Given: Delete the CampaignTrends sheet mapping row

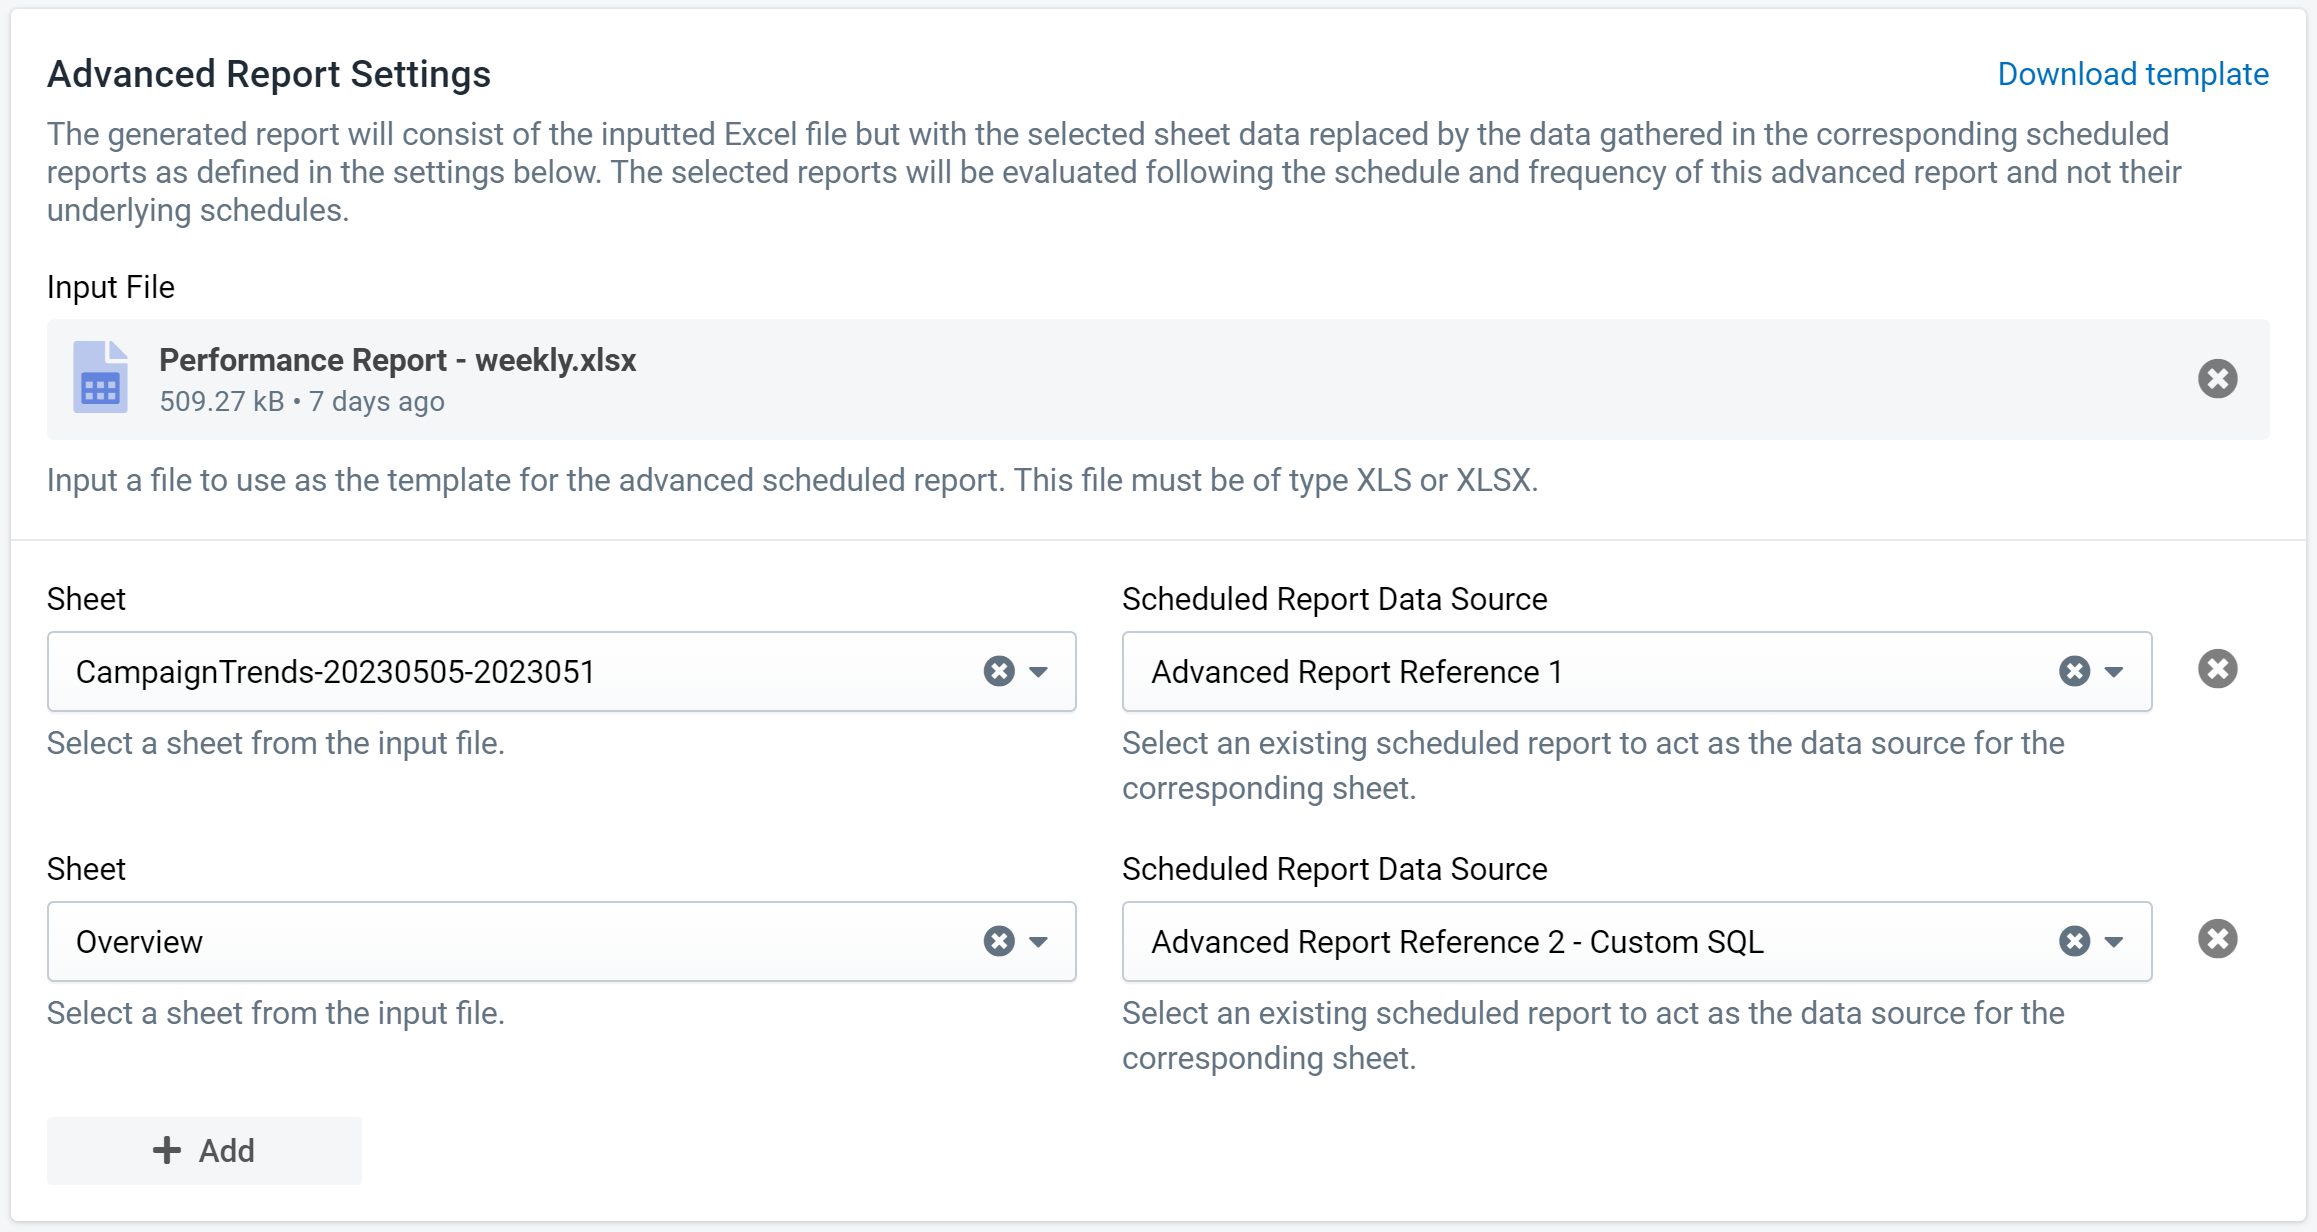Looking at the screenshot, I should pyautogui.click(x=2217, y=669).
